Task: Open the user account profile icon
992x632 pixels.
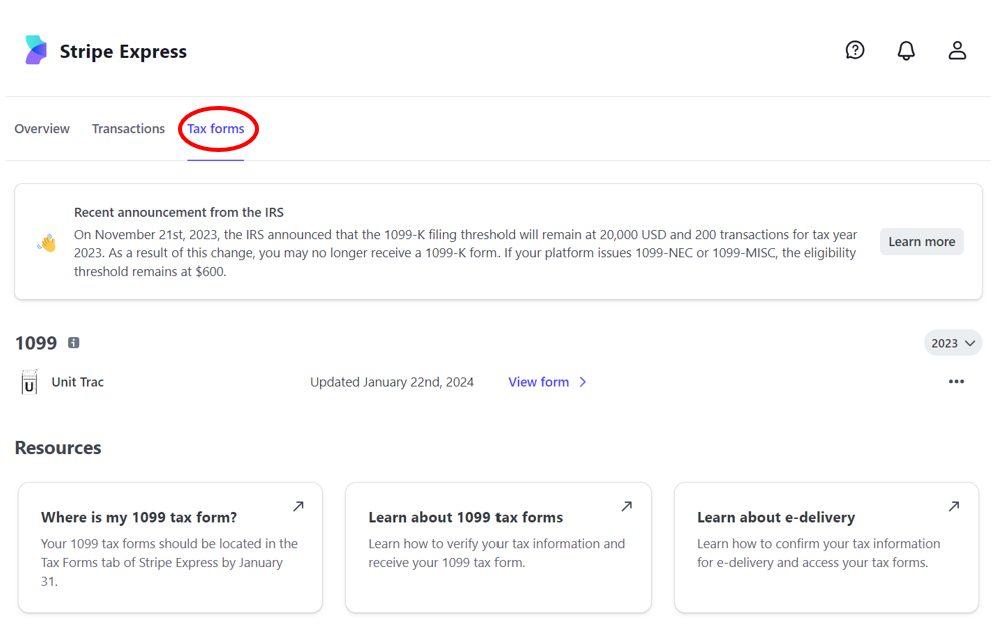Action: pos(957,50)
